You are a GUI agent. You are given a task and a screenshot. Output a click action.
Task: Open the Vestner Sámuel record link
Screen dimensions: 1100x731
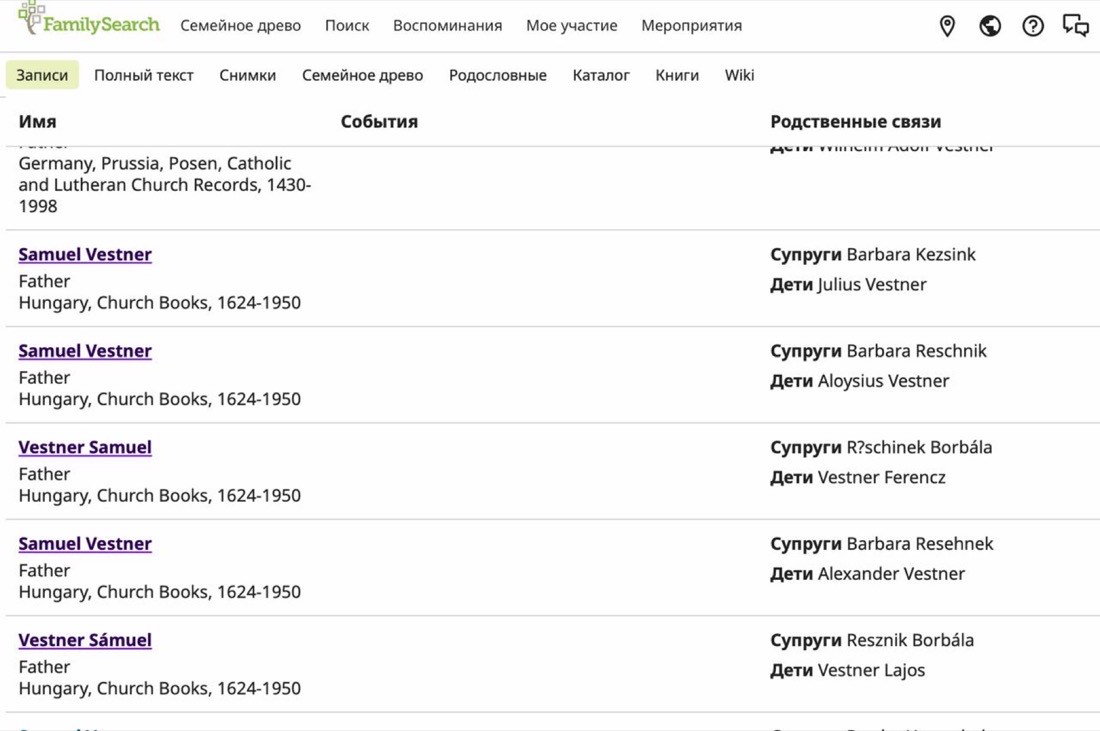(x=85, y=641)
